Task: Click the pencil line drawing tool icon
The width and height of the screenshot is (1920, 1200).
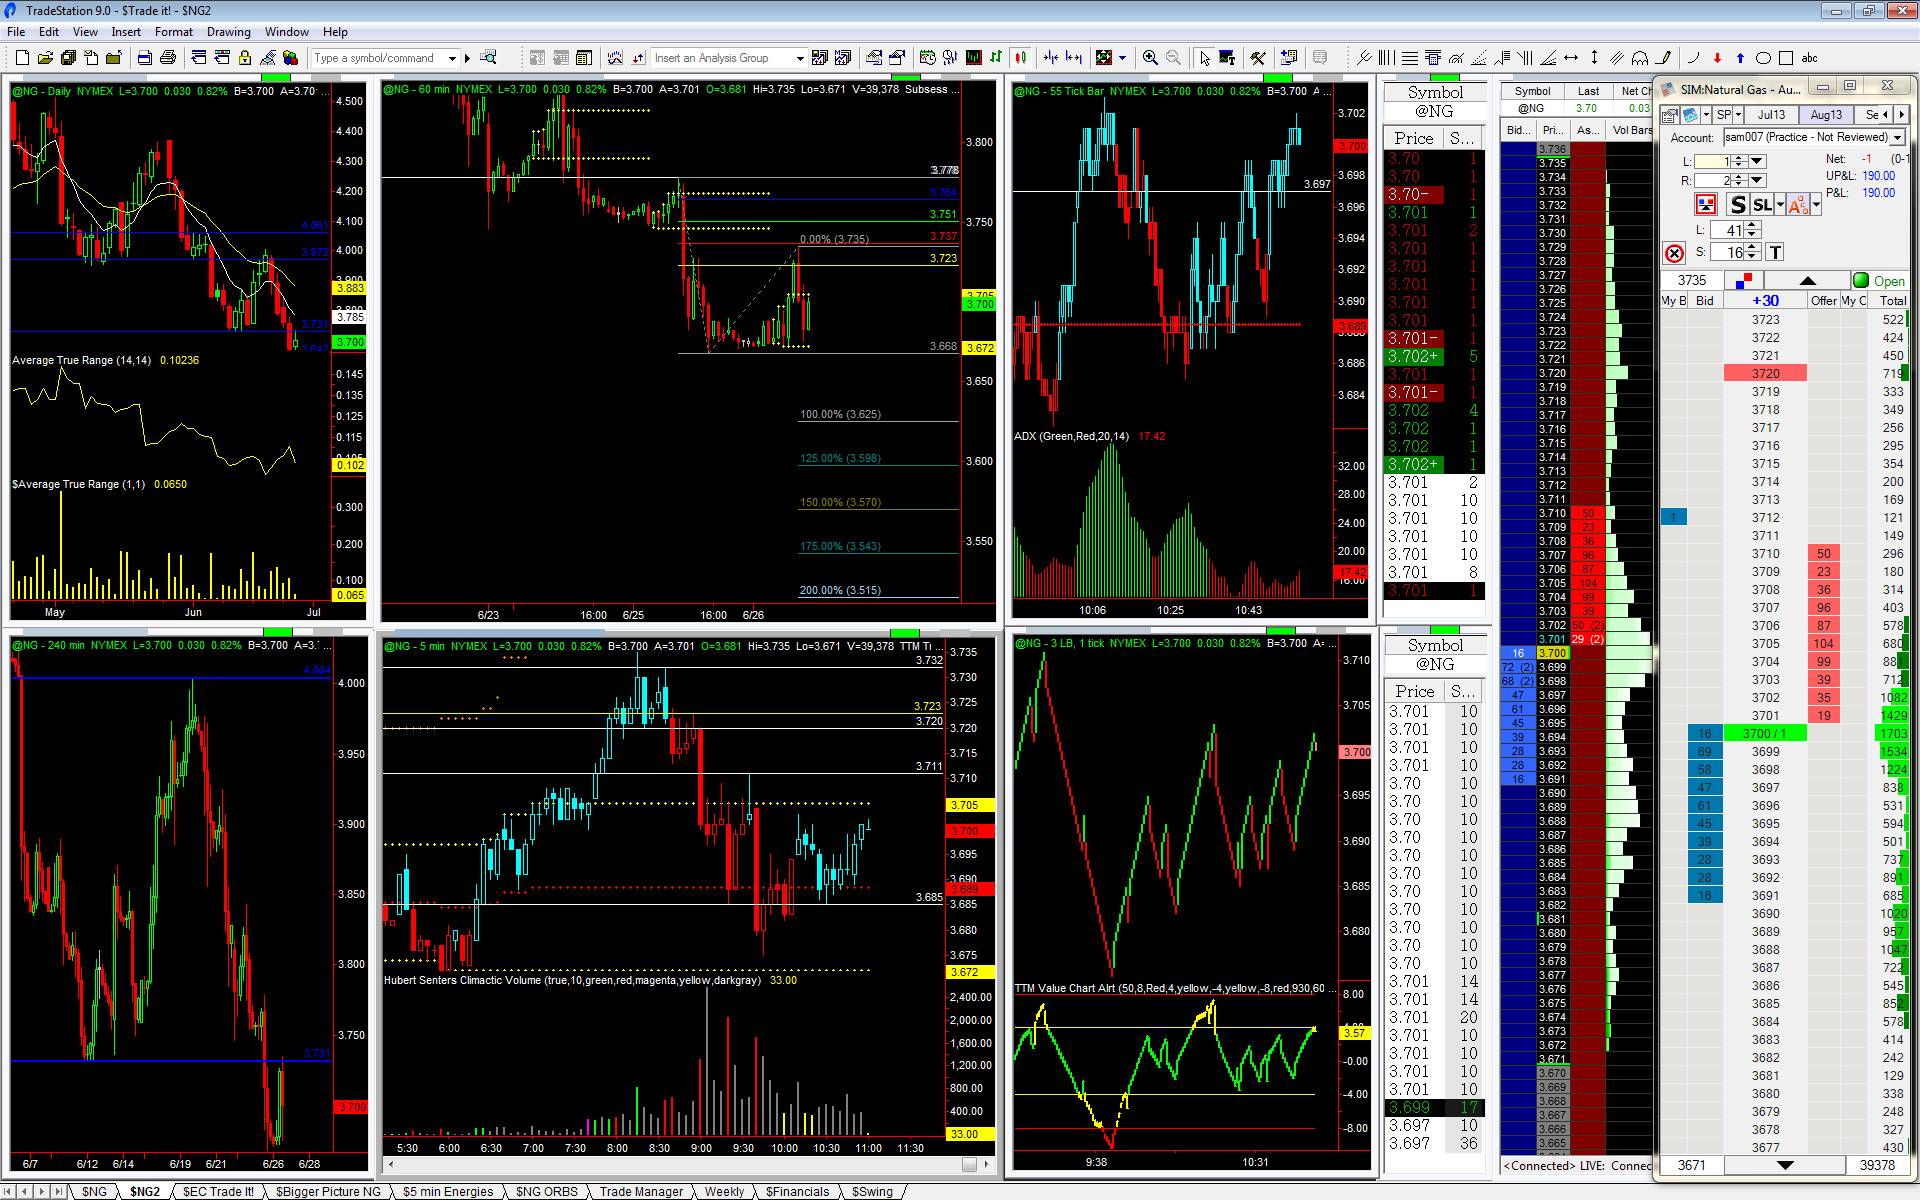Action: tap(1663, 58)
